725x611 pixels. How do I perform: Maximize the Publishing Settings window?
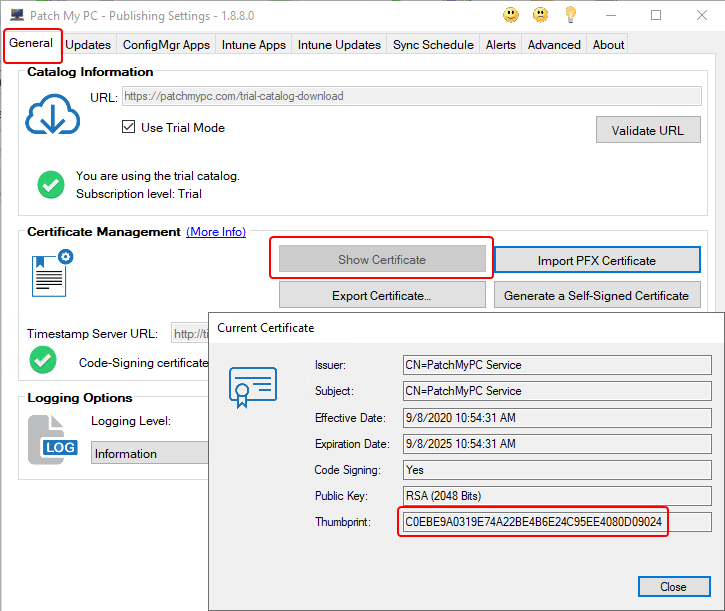pos(656,15)
